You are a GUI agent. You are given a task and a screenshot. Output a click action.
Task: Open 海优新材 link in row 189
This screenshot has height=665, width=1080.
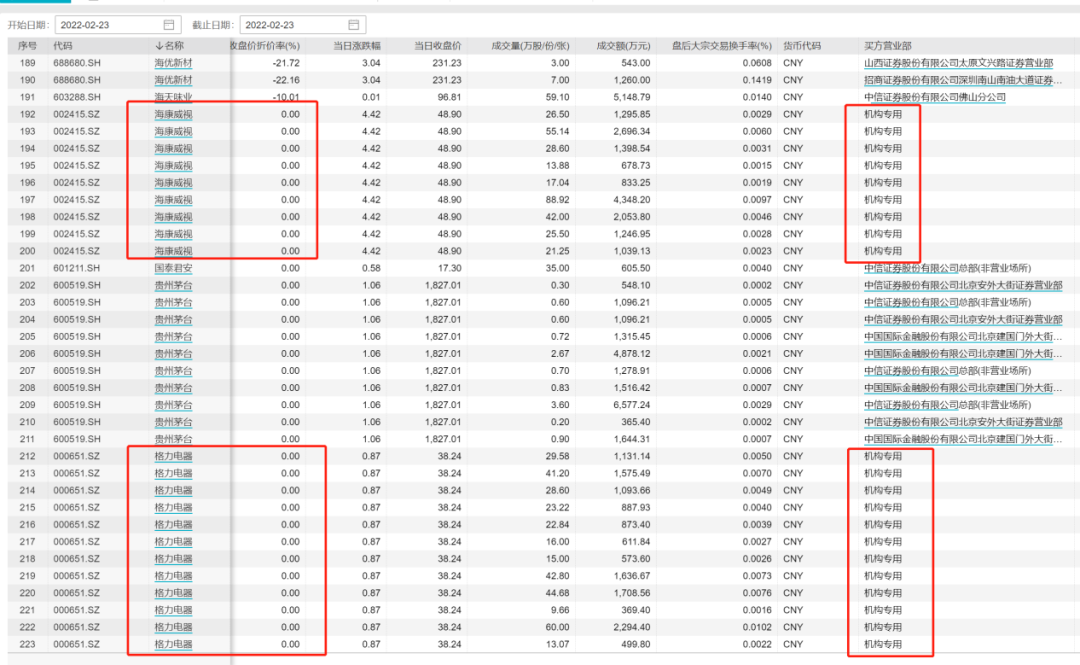pos(173,63)
